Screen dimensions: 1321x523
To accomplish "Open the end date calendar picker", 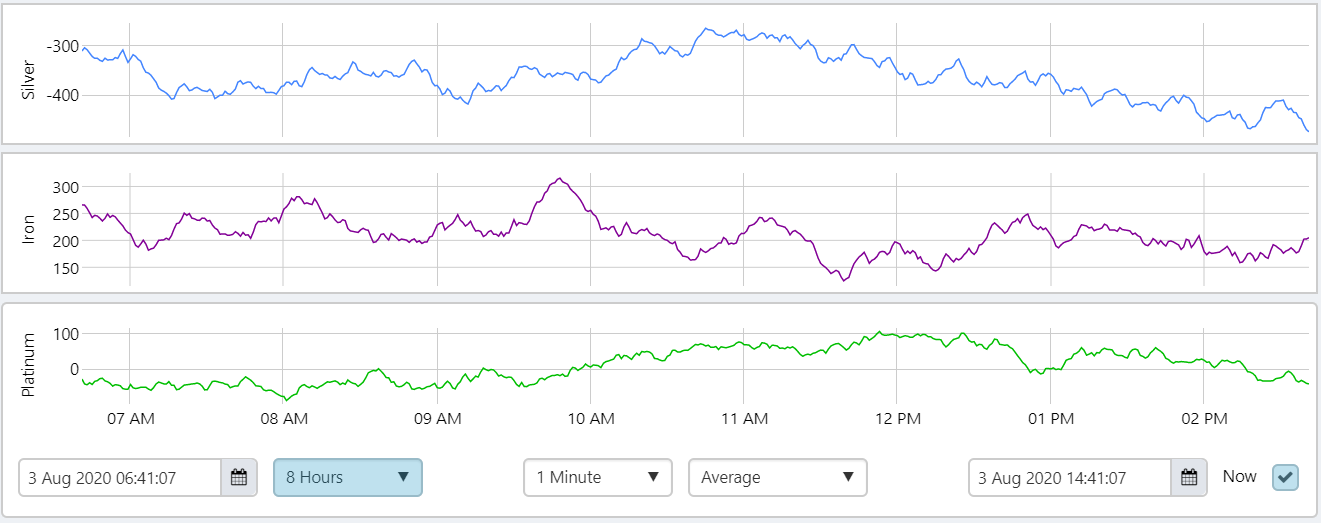I will click(x=1188, y=477).
